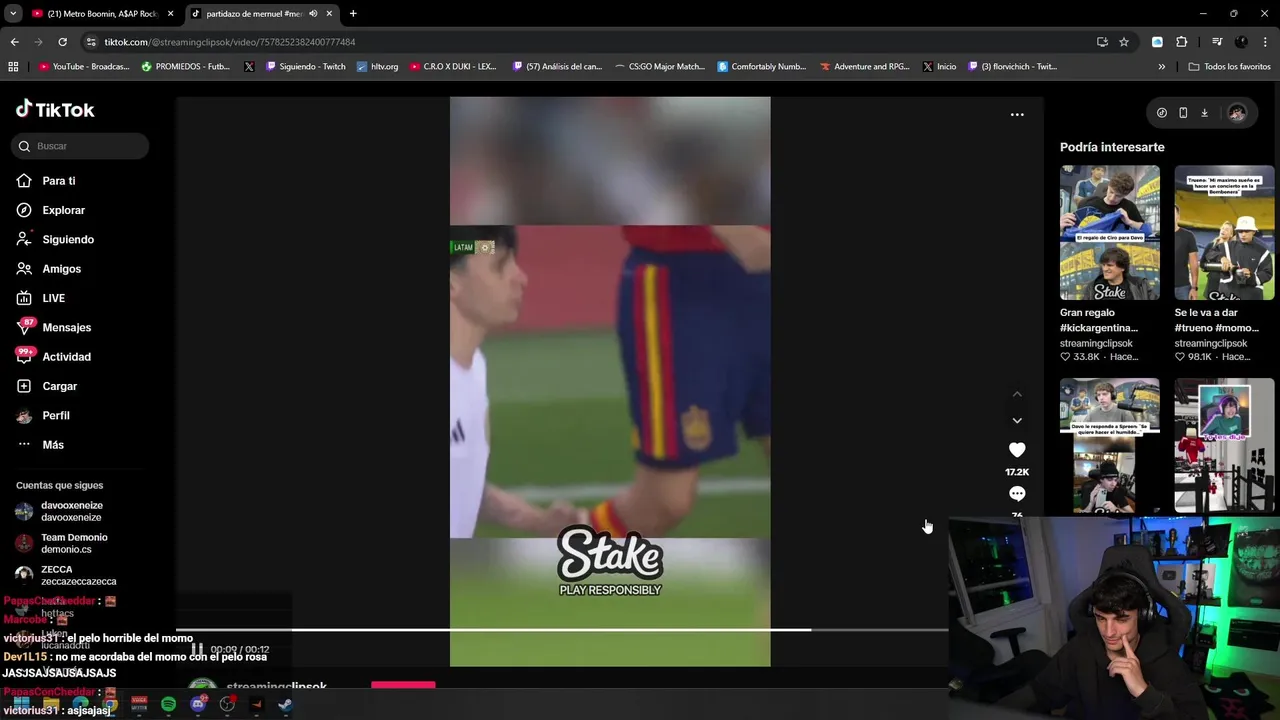The image size is (1280, 720).
Task: Click Cargar upload option
Action: [x=47, y=386]
